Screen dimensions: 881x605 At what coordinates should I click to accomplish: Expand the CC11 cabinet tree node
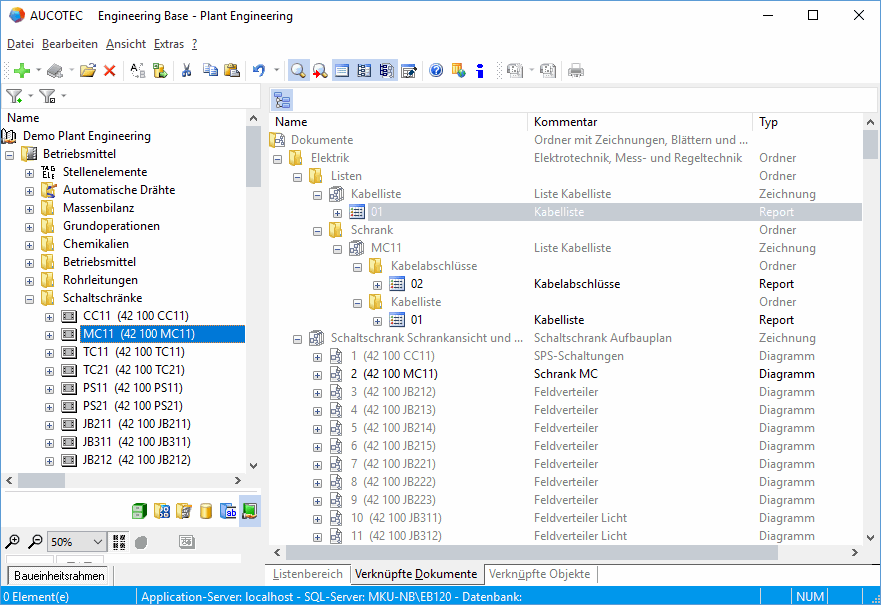[49, 316]
